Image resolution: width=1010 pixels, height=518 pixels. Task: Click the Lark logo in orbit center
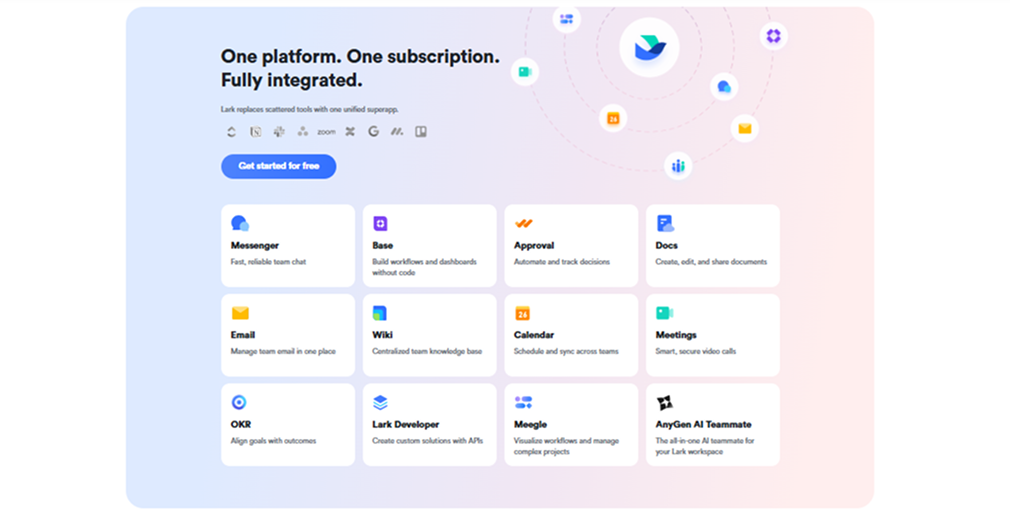click(649, 48)
